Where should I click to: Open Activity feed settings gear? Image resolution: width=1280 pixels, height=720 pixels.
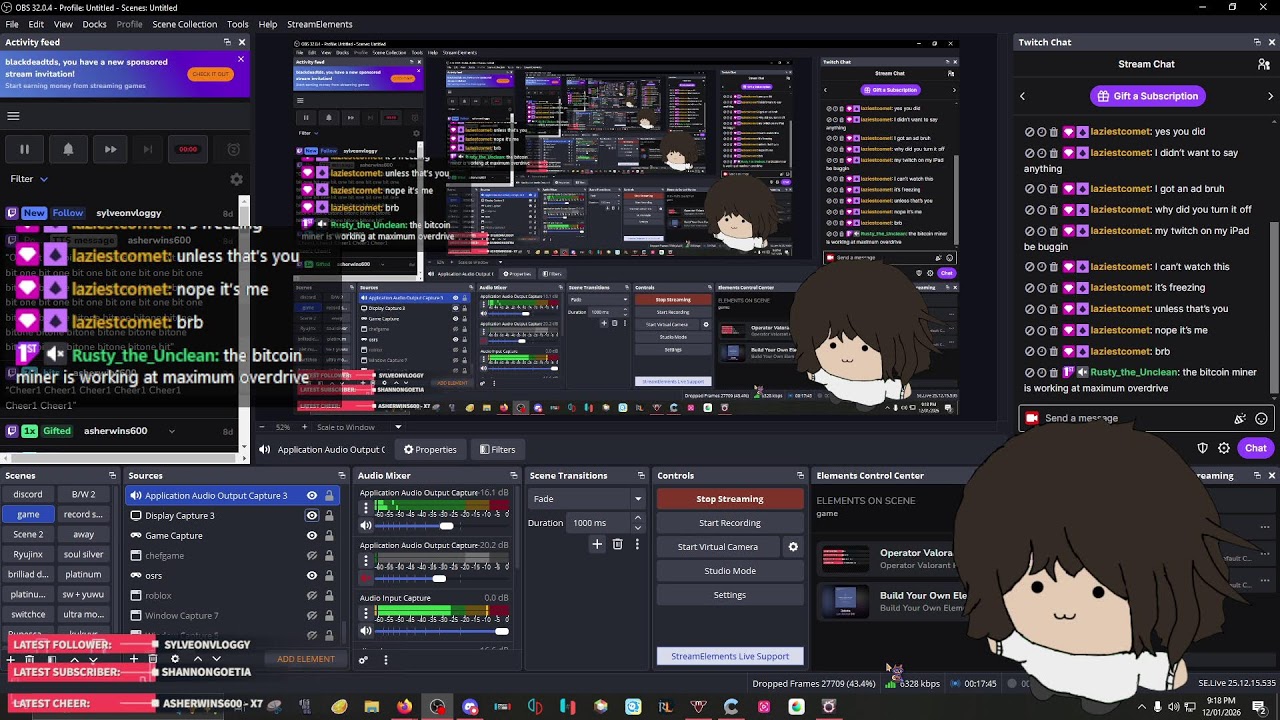tap(236, 179)
